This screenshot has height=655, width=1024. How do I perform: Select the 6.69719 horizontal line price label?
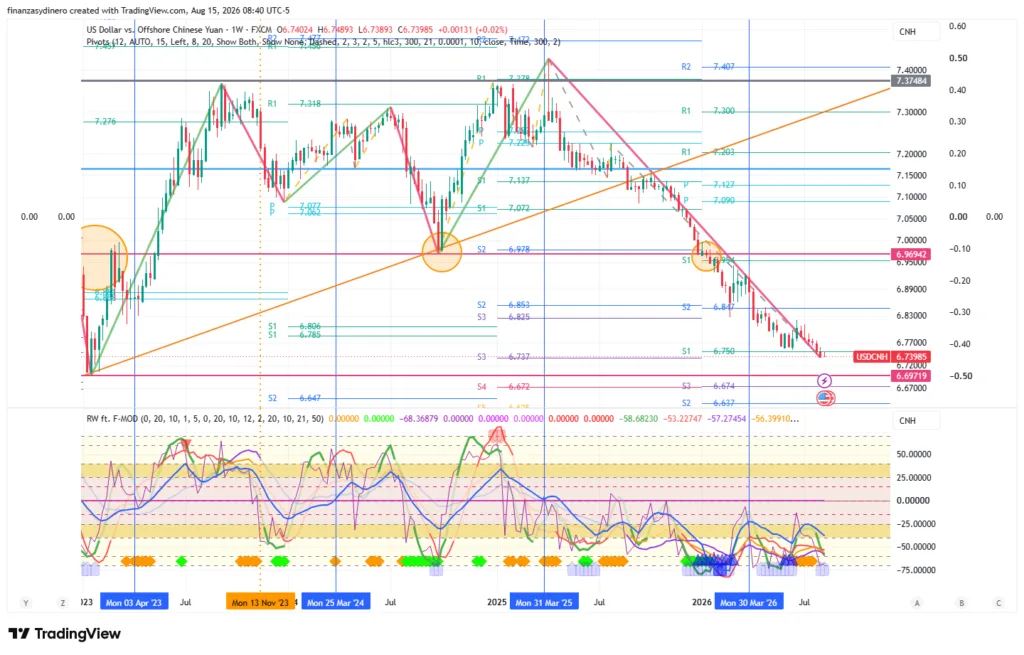911,376
